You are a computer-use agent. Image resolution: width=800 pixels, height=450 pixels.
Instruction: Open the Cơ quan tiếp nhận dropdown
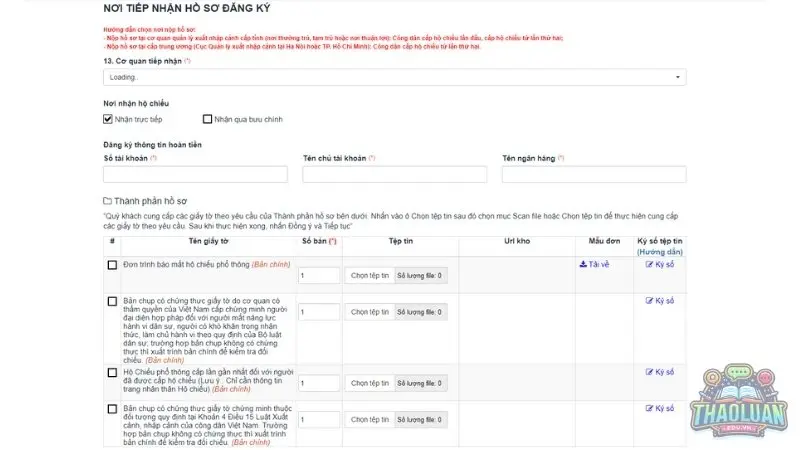[x=394, y=77]
